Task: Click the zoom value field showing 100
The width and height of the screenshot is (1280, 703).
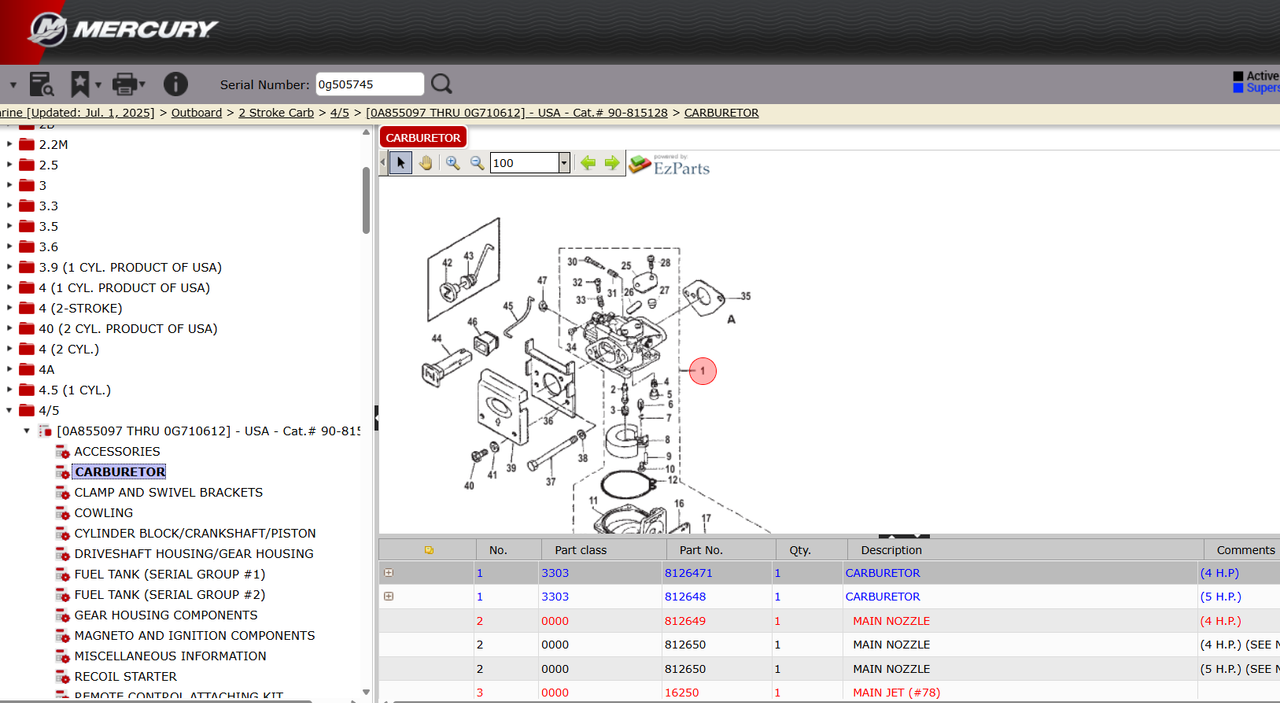Action: tap(524, 163)
